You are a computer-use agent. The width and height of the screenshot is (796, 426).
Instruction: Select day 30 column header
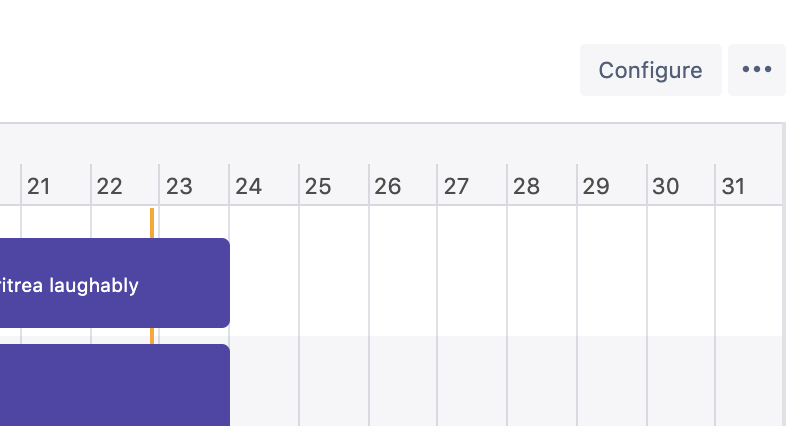(x=666, y=186)
